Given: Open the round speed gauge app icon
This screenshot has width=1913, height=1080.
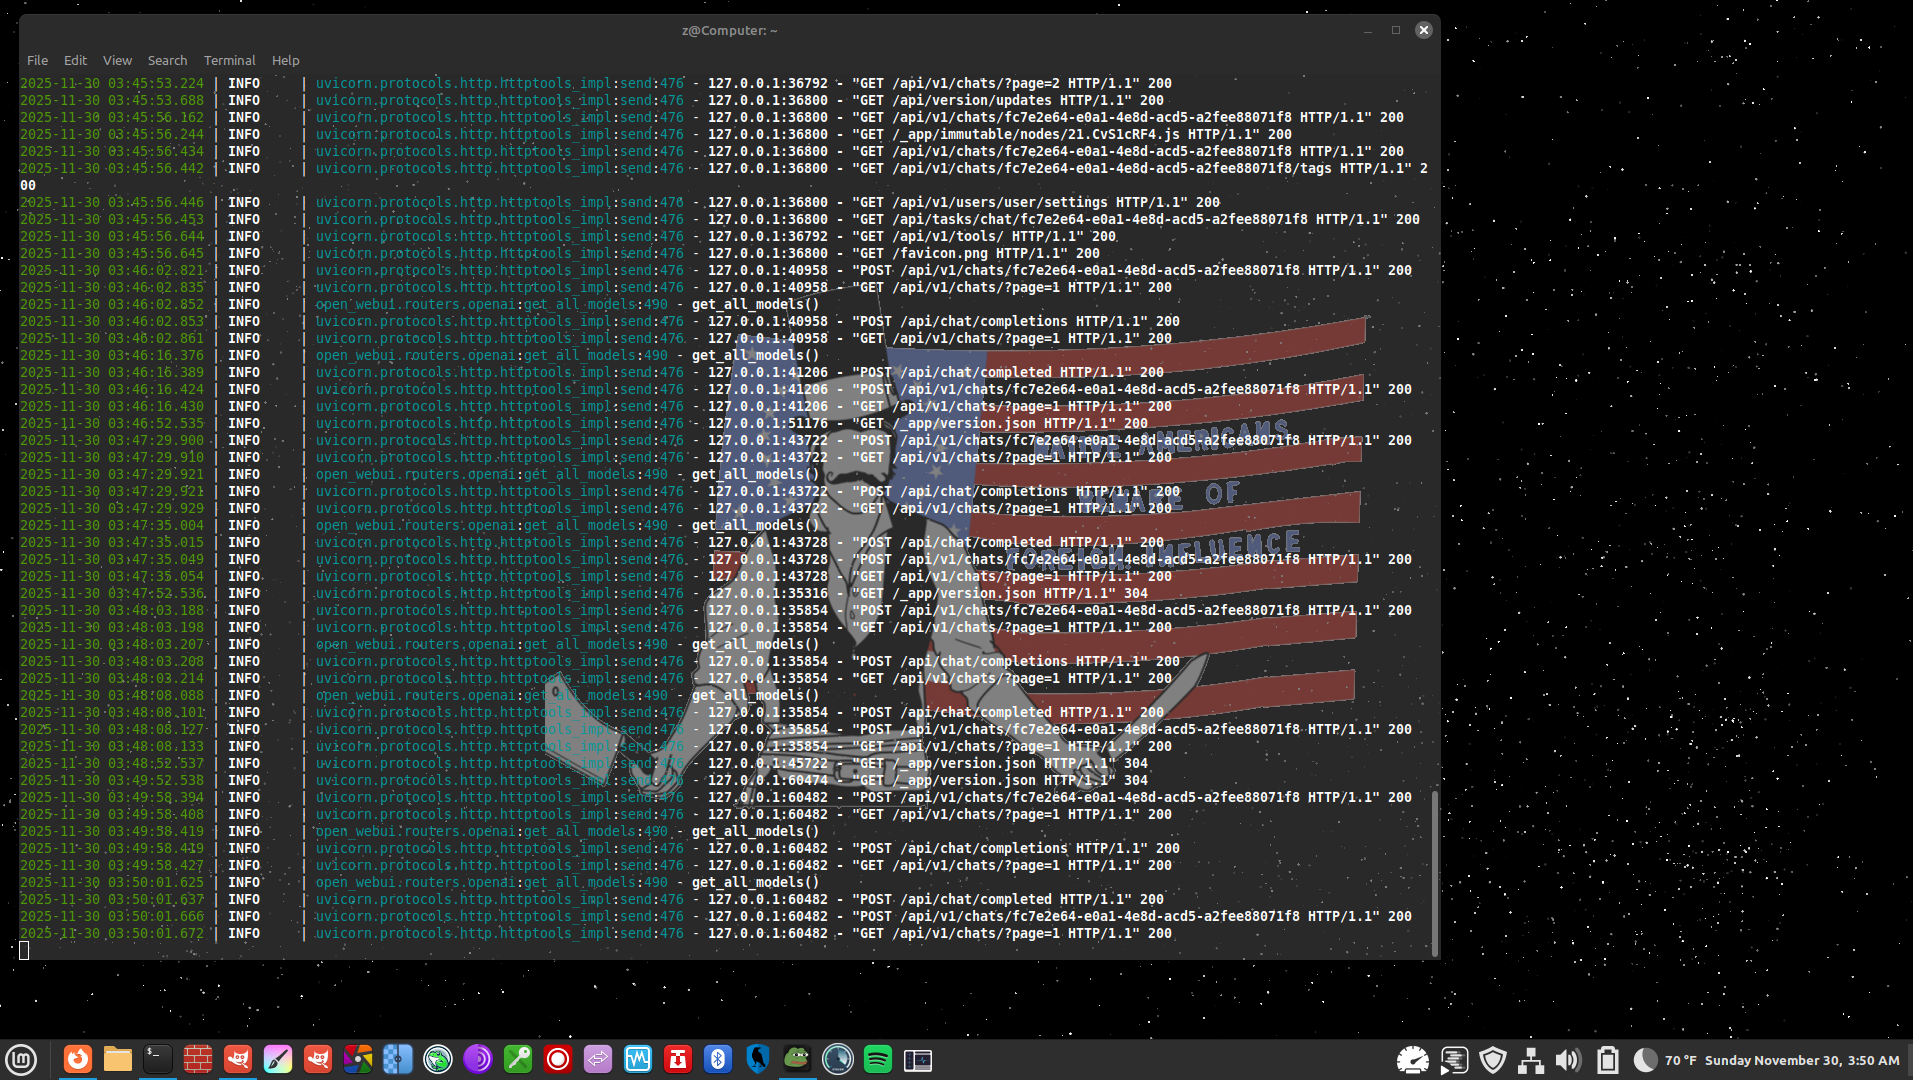Looking at the screenshot, I should (x=838, y=1059).
